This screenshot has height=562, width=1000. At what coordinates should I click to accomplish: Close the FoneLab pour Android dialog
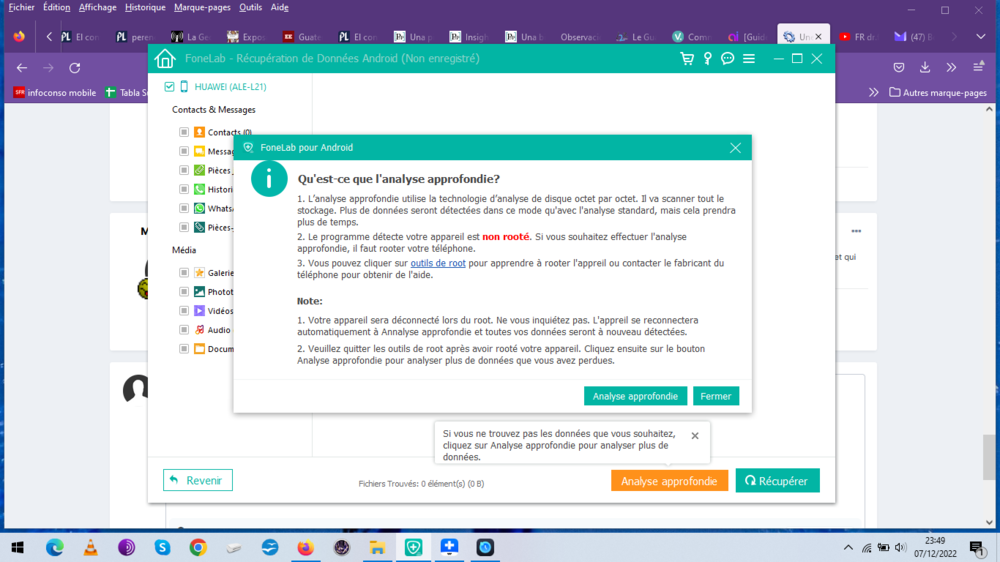tap(735, 148)
